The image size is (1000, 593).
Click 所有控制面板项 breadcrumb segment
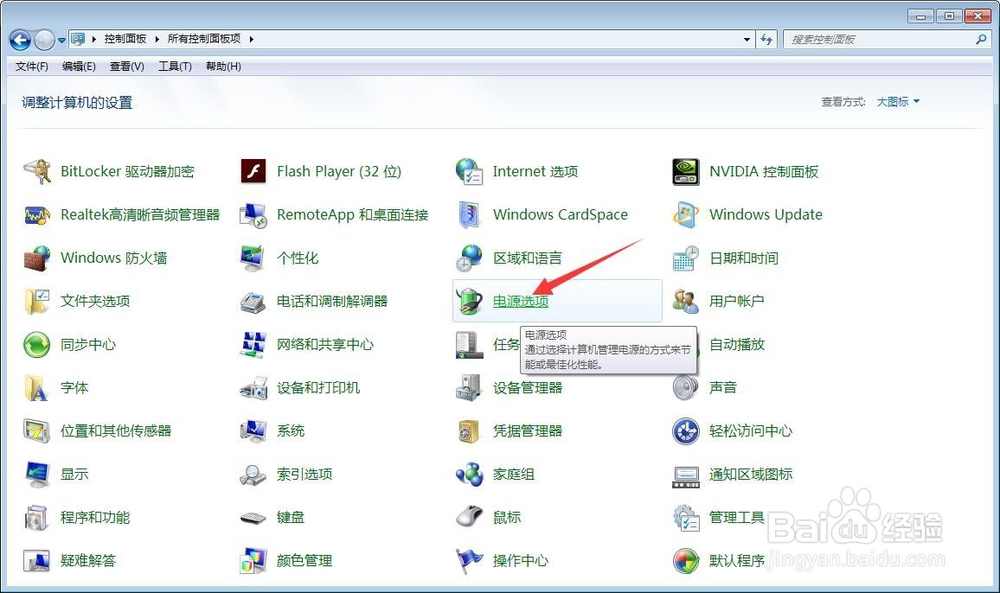204,39
